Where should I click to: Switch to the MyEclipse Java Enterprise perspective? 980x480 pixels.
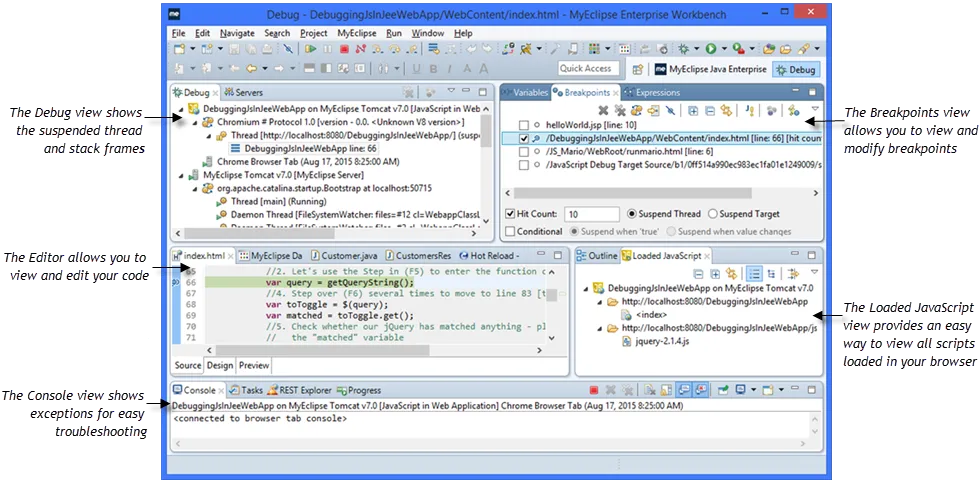tap(711, 69)
